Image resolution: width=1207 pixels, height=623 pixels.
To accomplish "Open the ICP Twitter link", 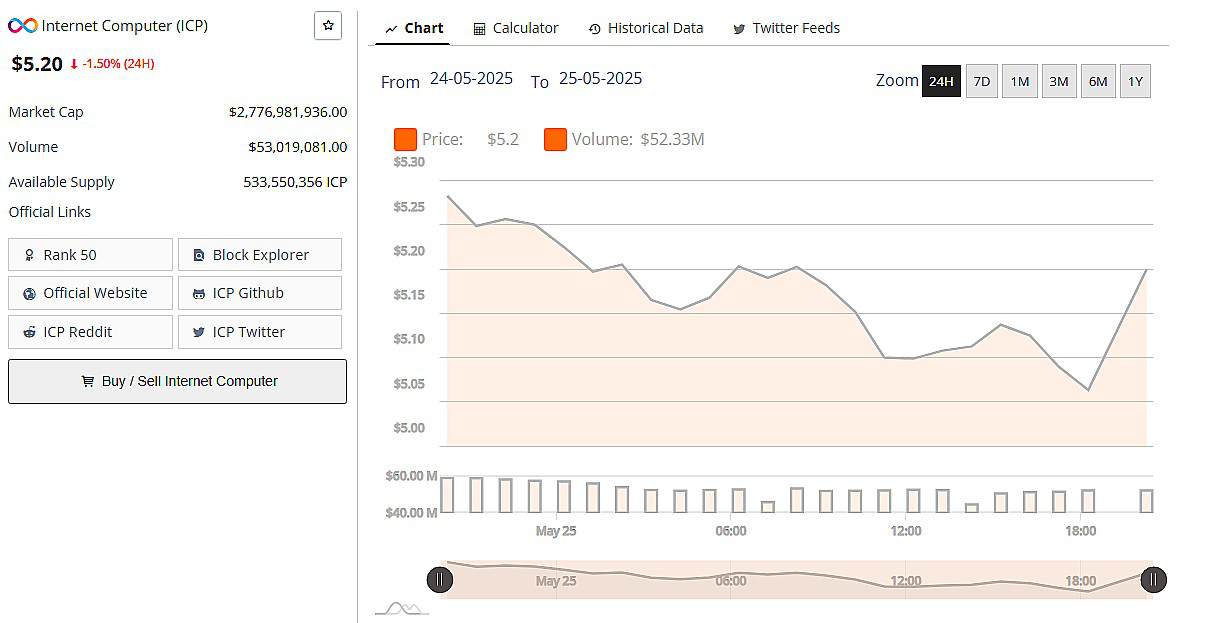I will pos(260,332).
